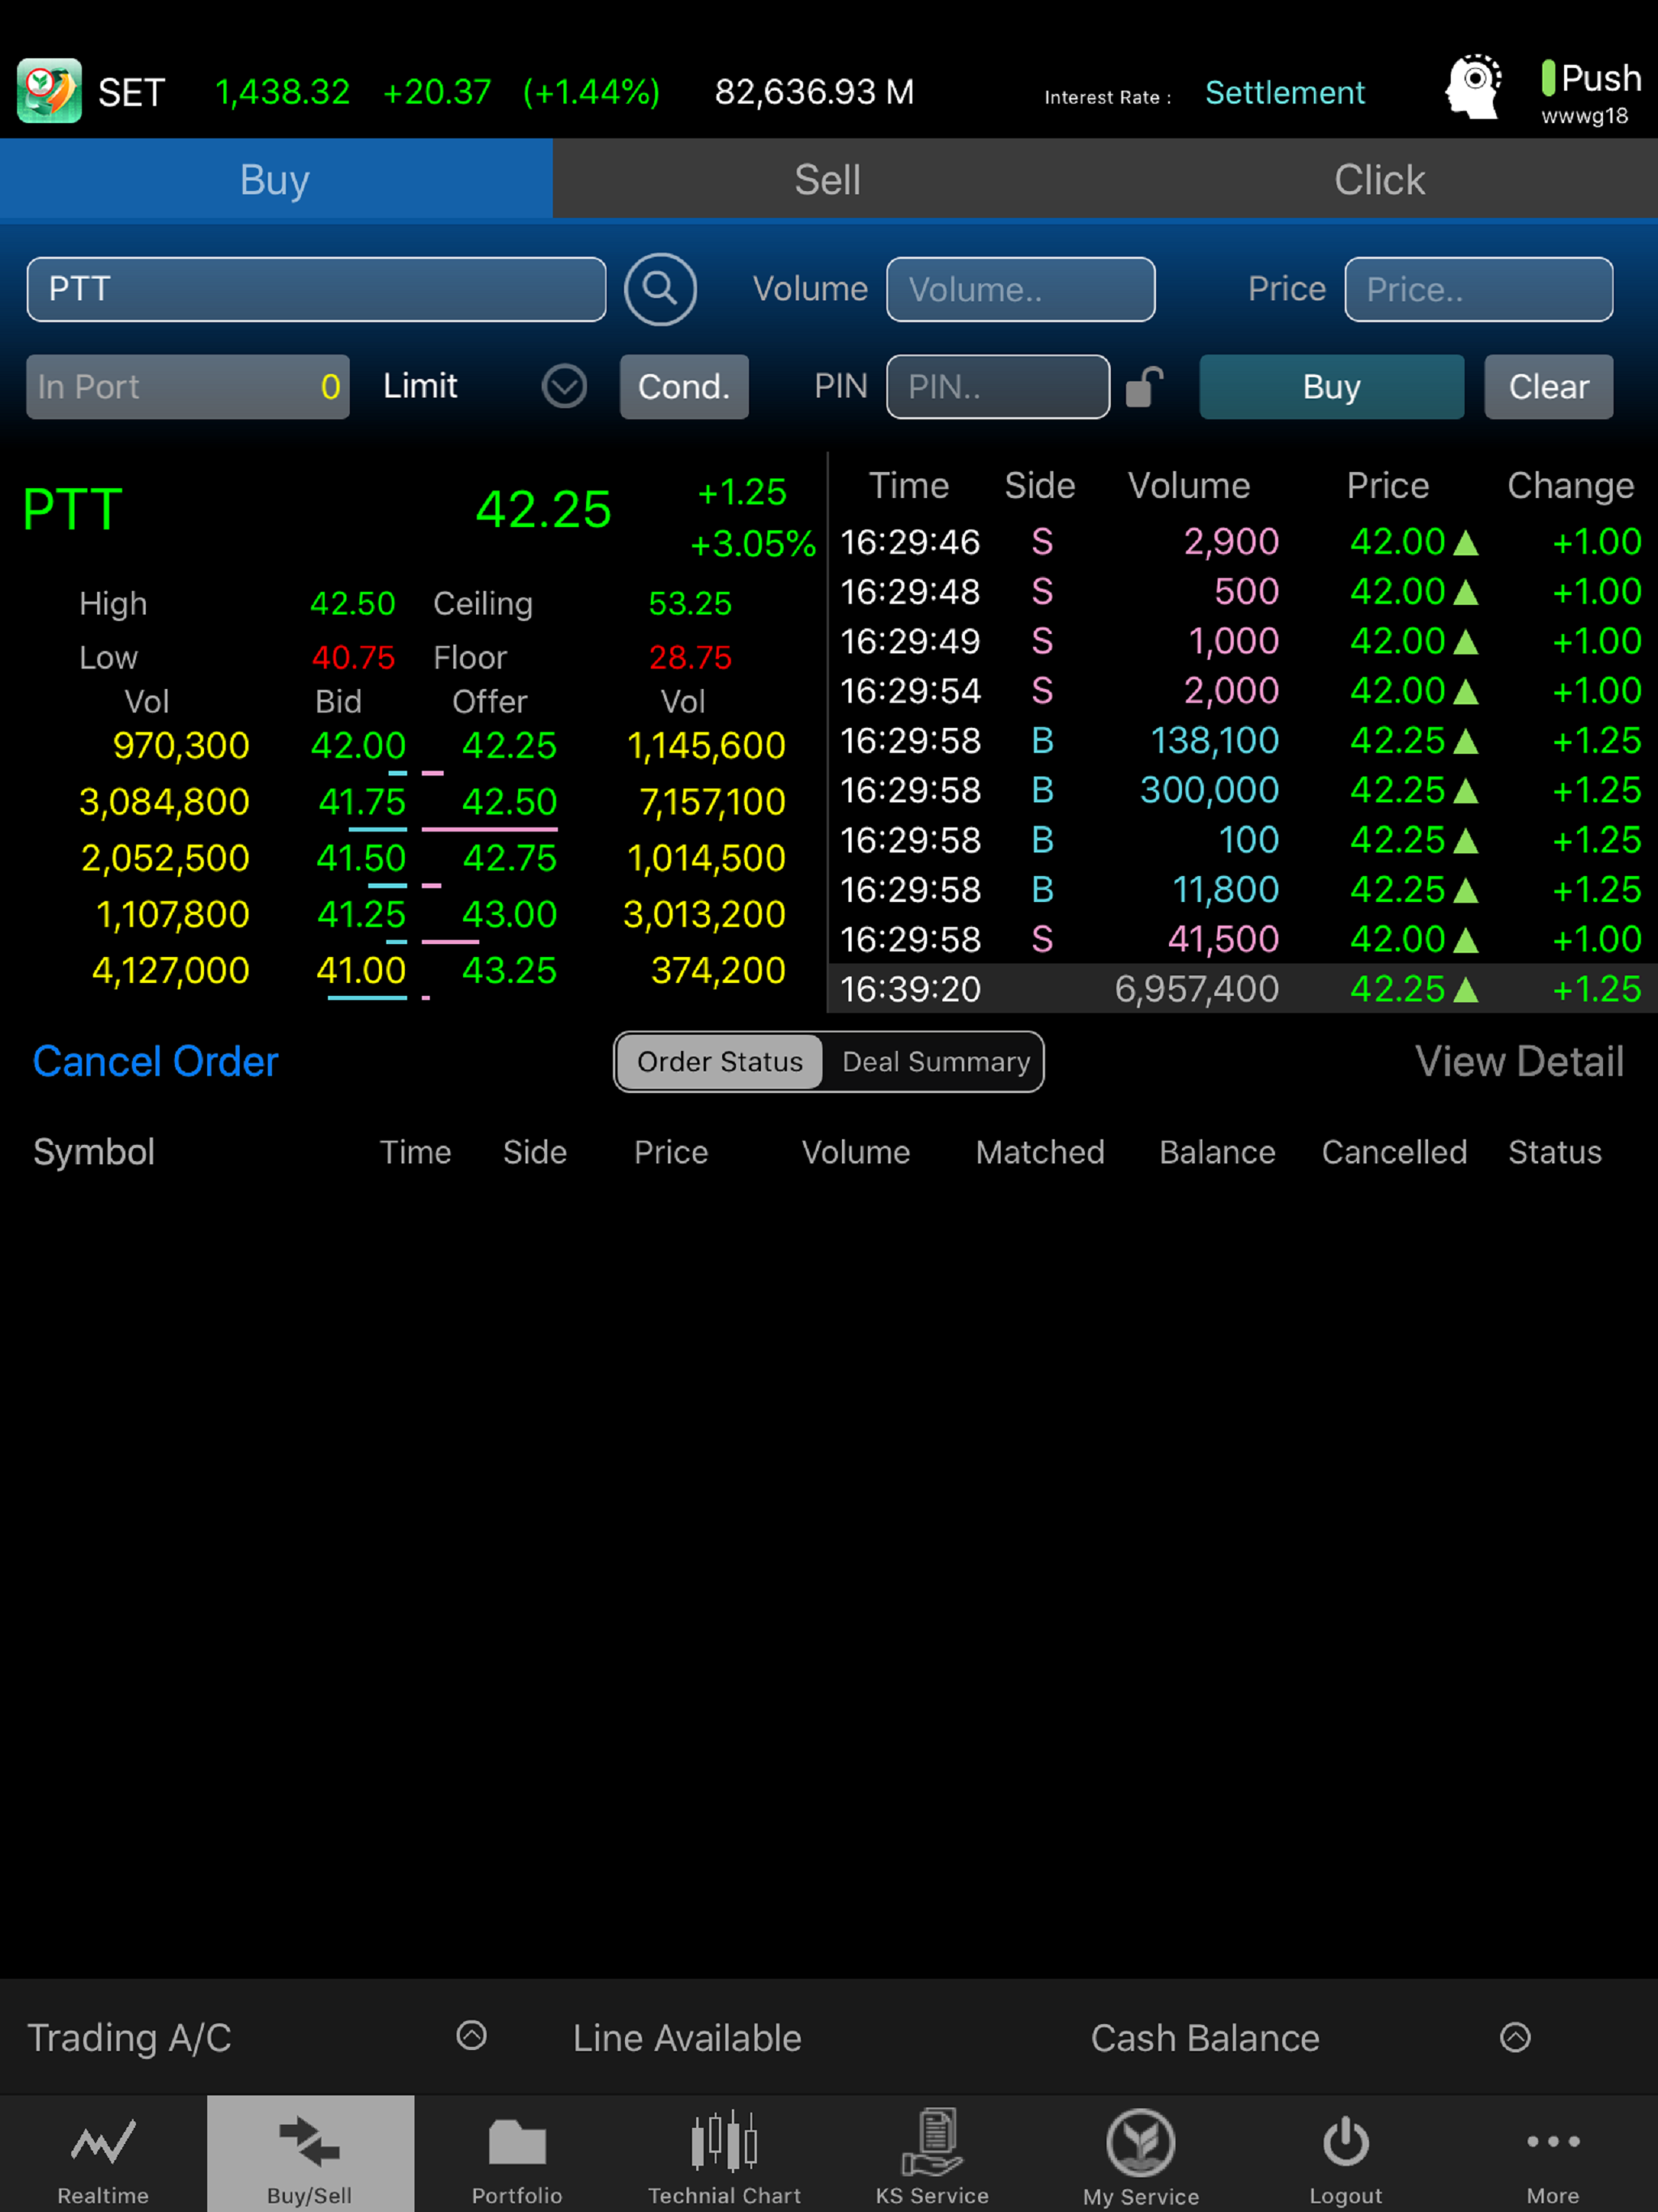This screenshot has height=2212, width=1658.
Task: Tap View Detail
Action: (x=1519, y=1061)
